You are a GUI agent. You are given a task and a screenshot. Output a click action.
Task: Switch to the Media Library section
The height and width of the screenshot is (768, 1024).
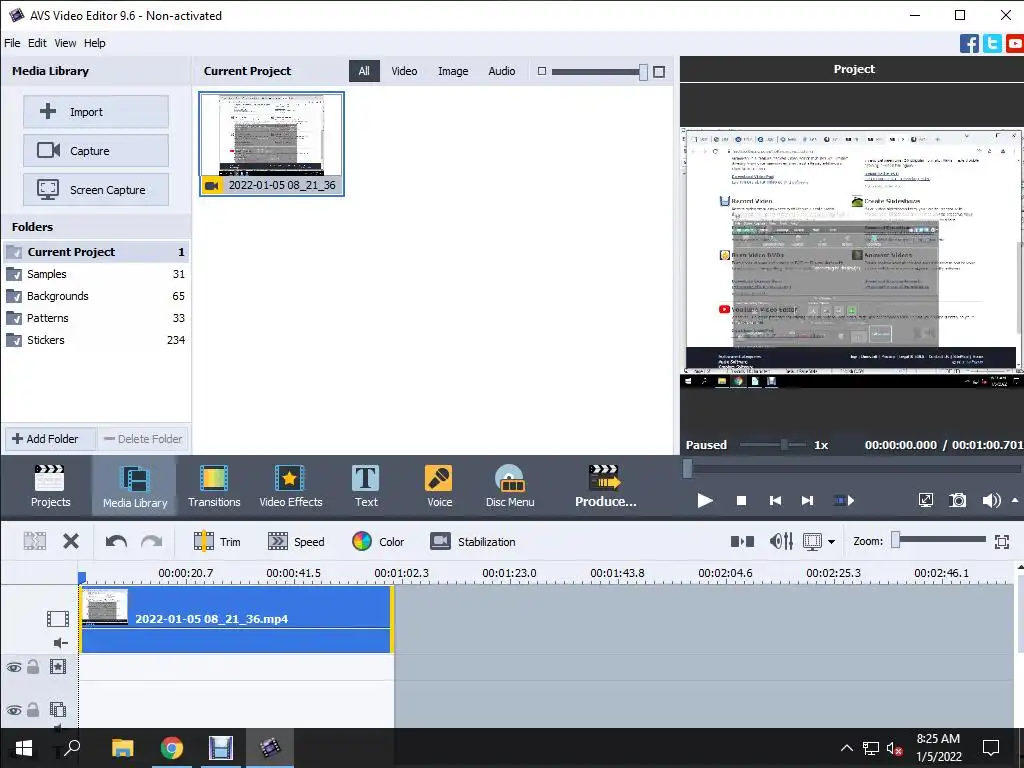[x=135, y=487]
